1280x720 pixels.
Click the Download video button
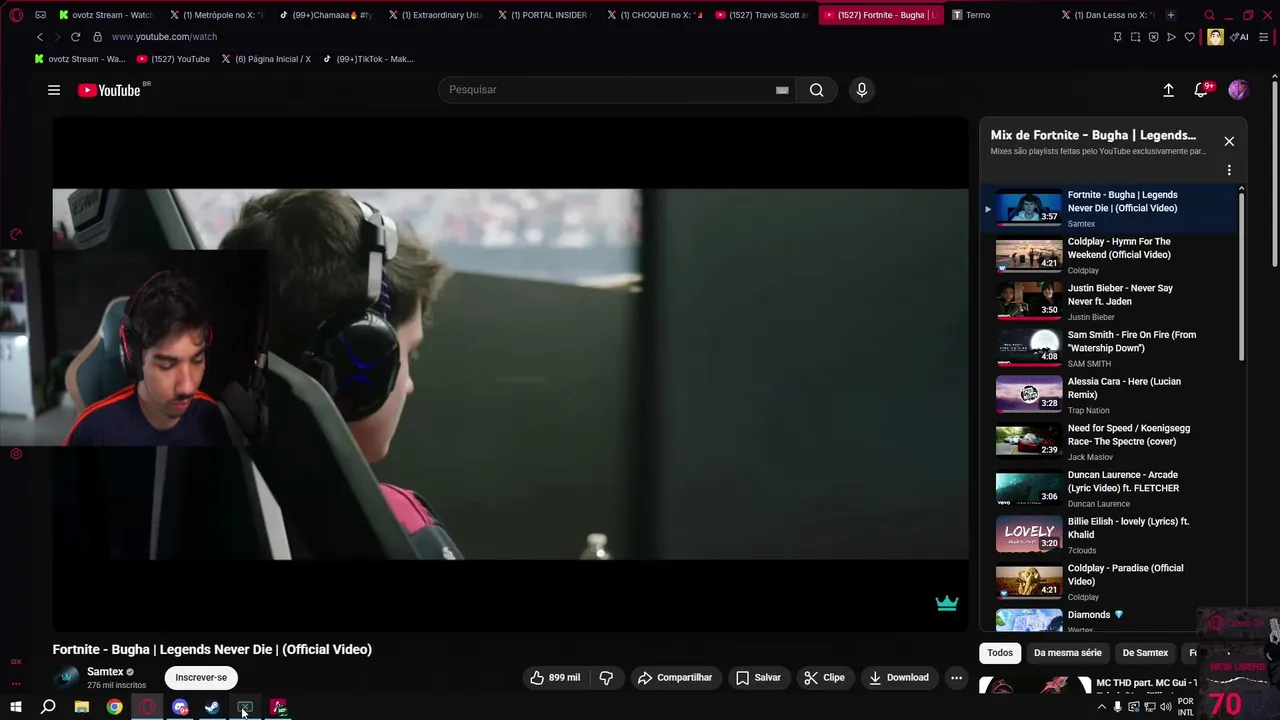pyautogui.click(x=898, y=677)
